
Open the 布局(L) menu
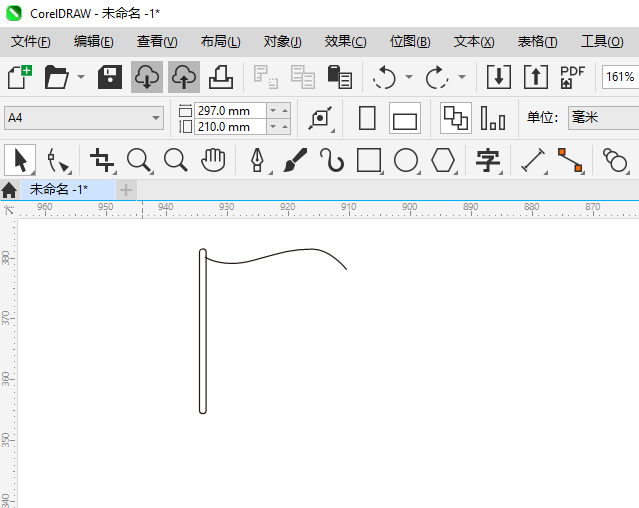(x=220, y=42)
